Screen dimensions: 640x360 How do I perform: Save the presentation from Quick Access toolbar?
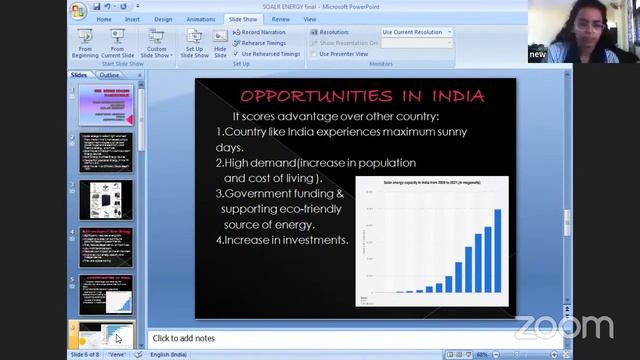tap(97, 7)
